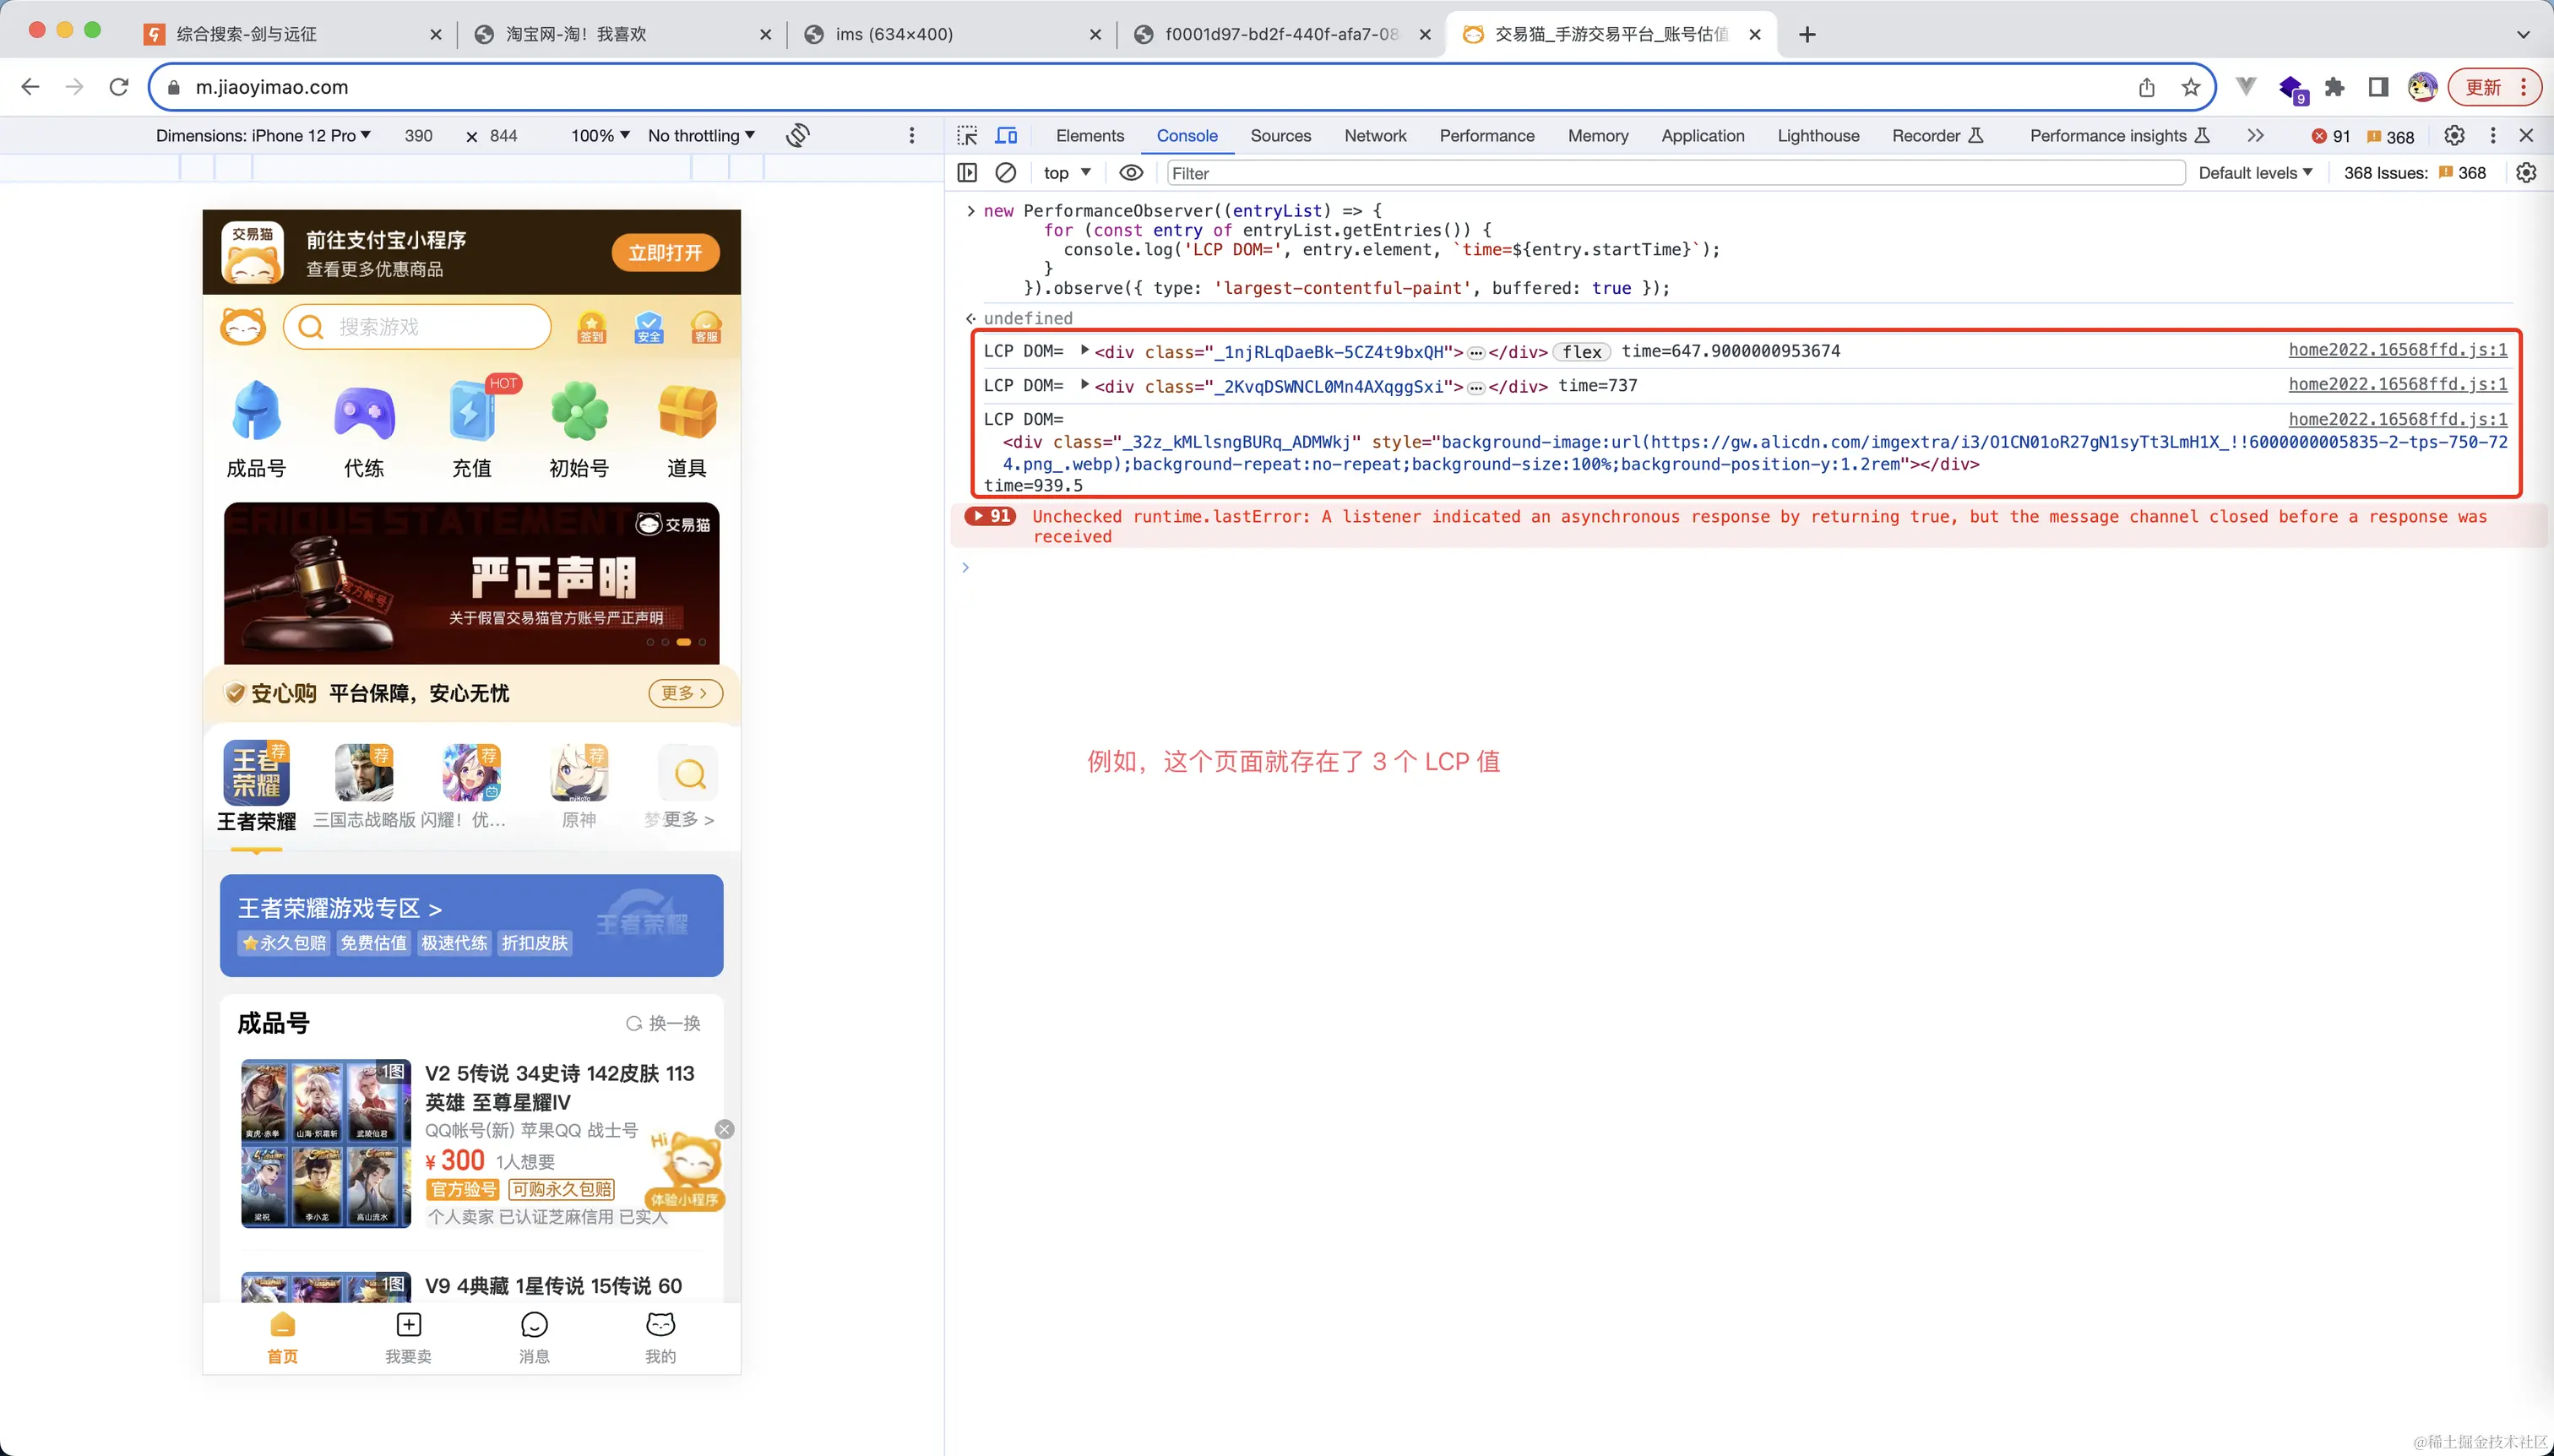Open the Default levels dropdown

[2255, 173]
